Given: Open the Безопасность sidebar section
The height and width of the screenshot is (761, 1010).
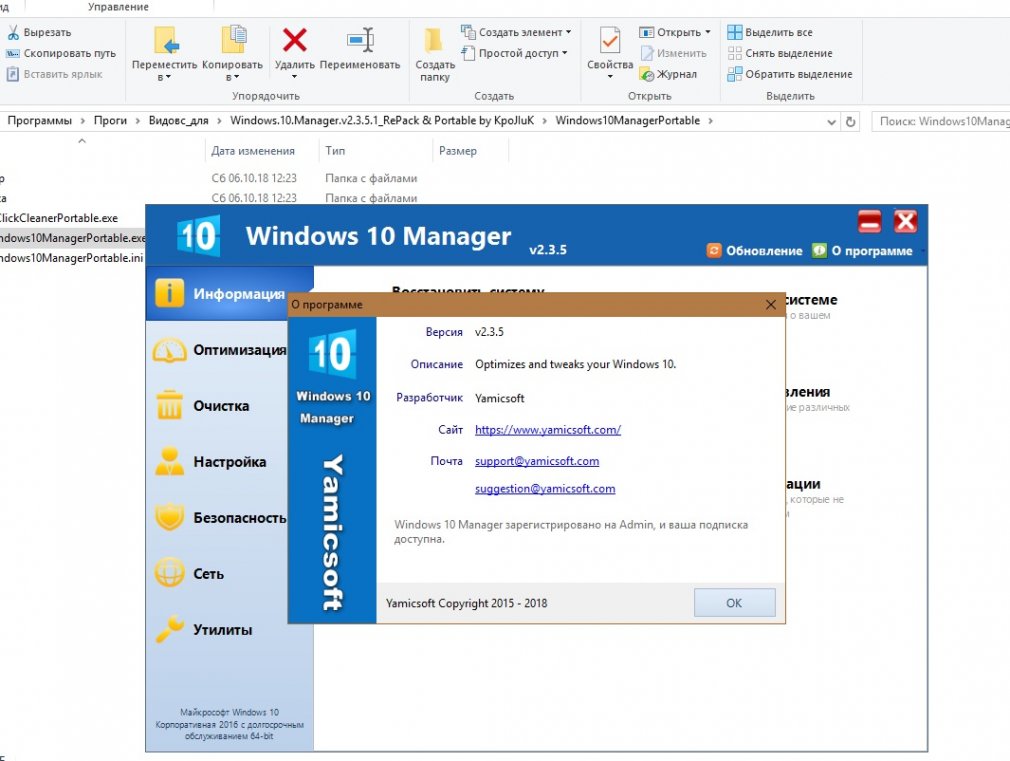Looking at the screenshot, I should click(x=219, y=518).
